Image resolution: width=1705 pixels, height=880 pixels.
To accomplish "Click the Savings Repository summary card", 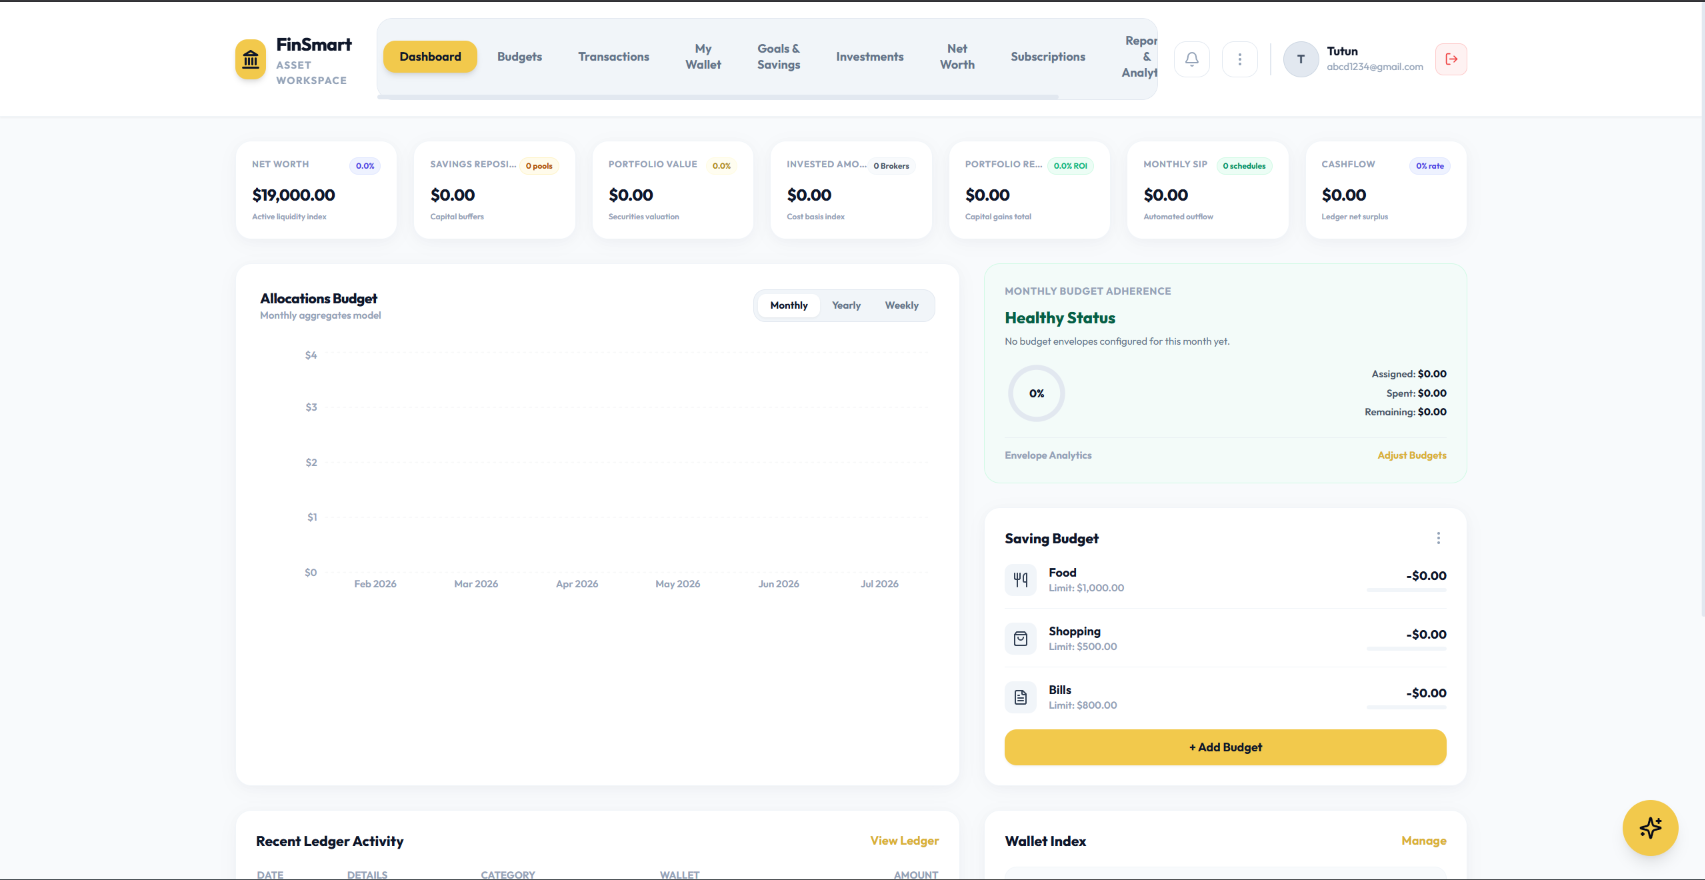I will 494,190.
